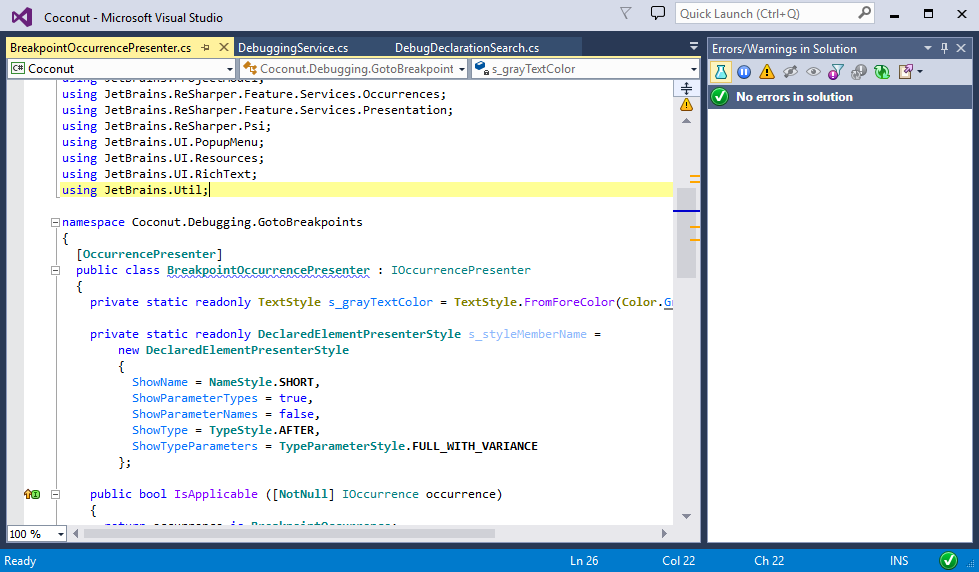Click the horizontal scrollbar left arrow
This screenshot has width=979, height=572.
tap(76, 533)
